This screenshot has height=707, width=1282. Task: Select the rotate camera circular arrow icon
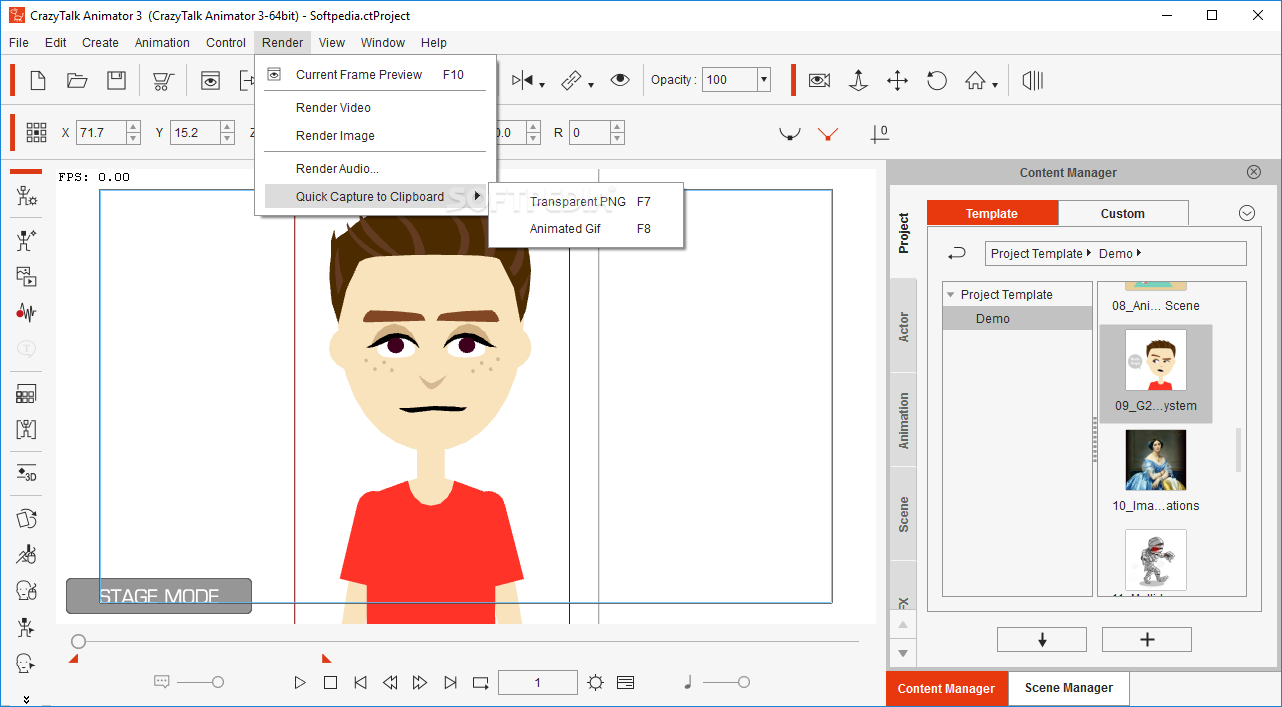point(937,80)
